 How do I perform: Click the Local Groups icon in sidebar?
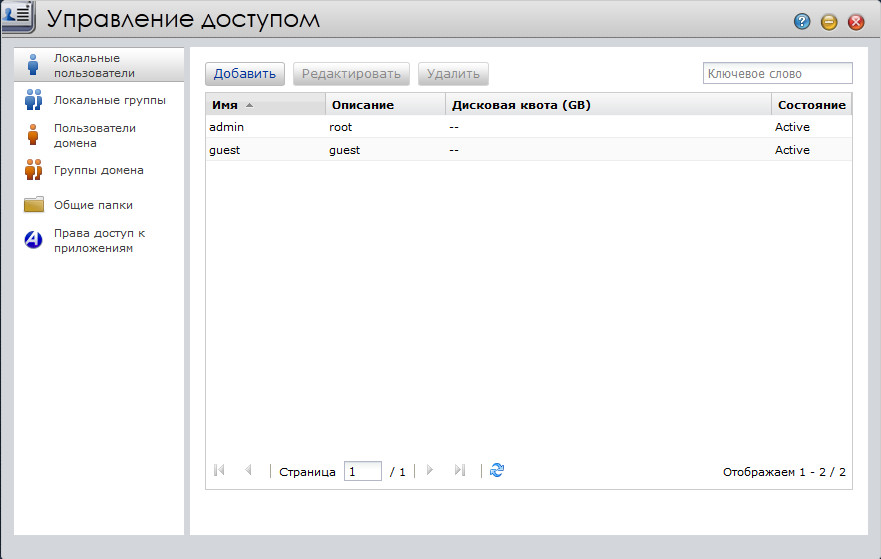point(33,99)
